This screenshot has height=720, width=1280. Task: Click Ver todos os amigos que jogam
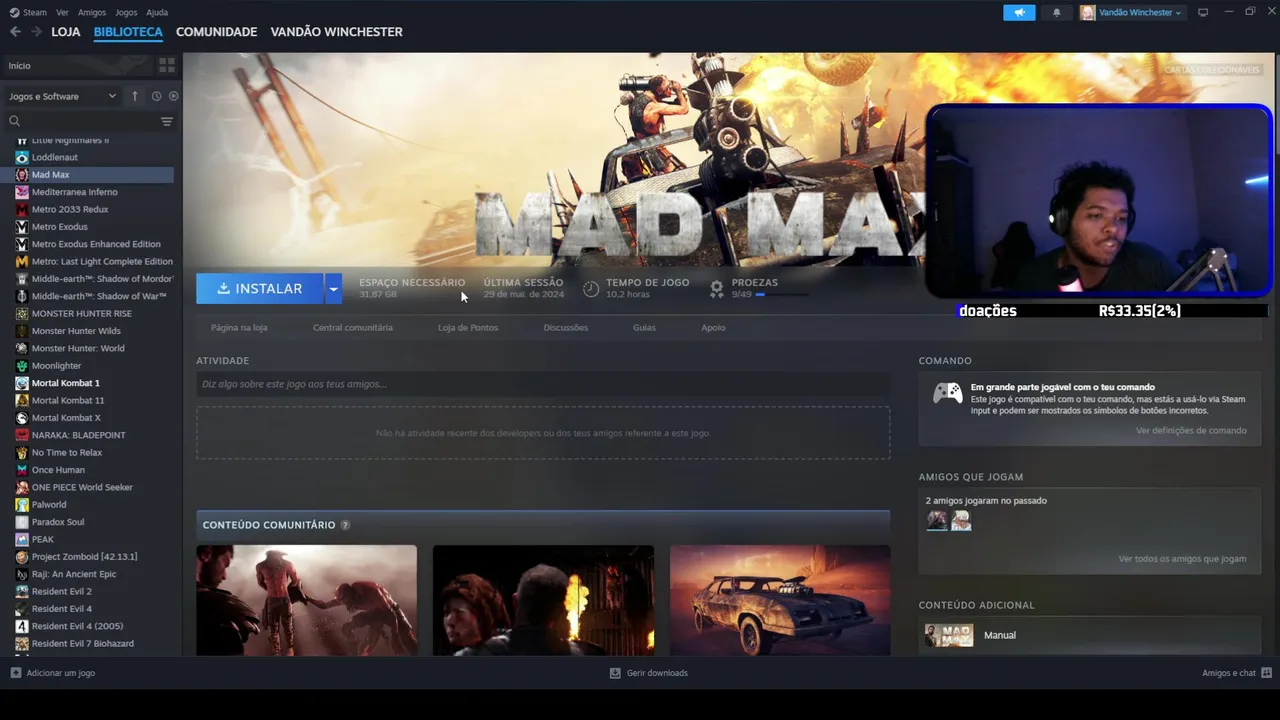point(1182,559)
